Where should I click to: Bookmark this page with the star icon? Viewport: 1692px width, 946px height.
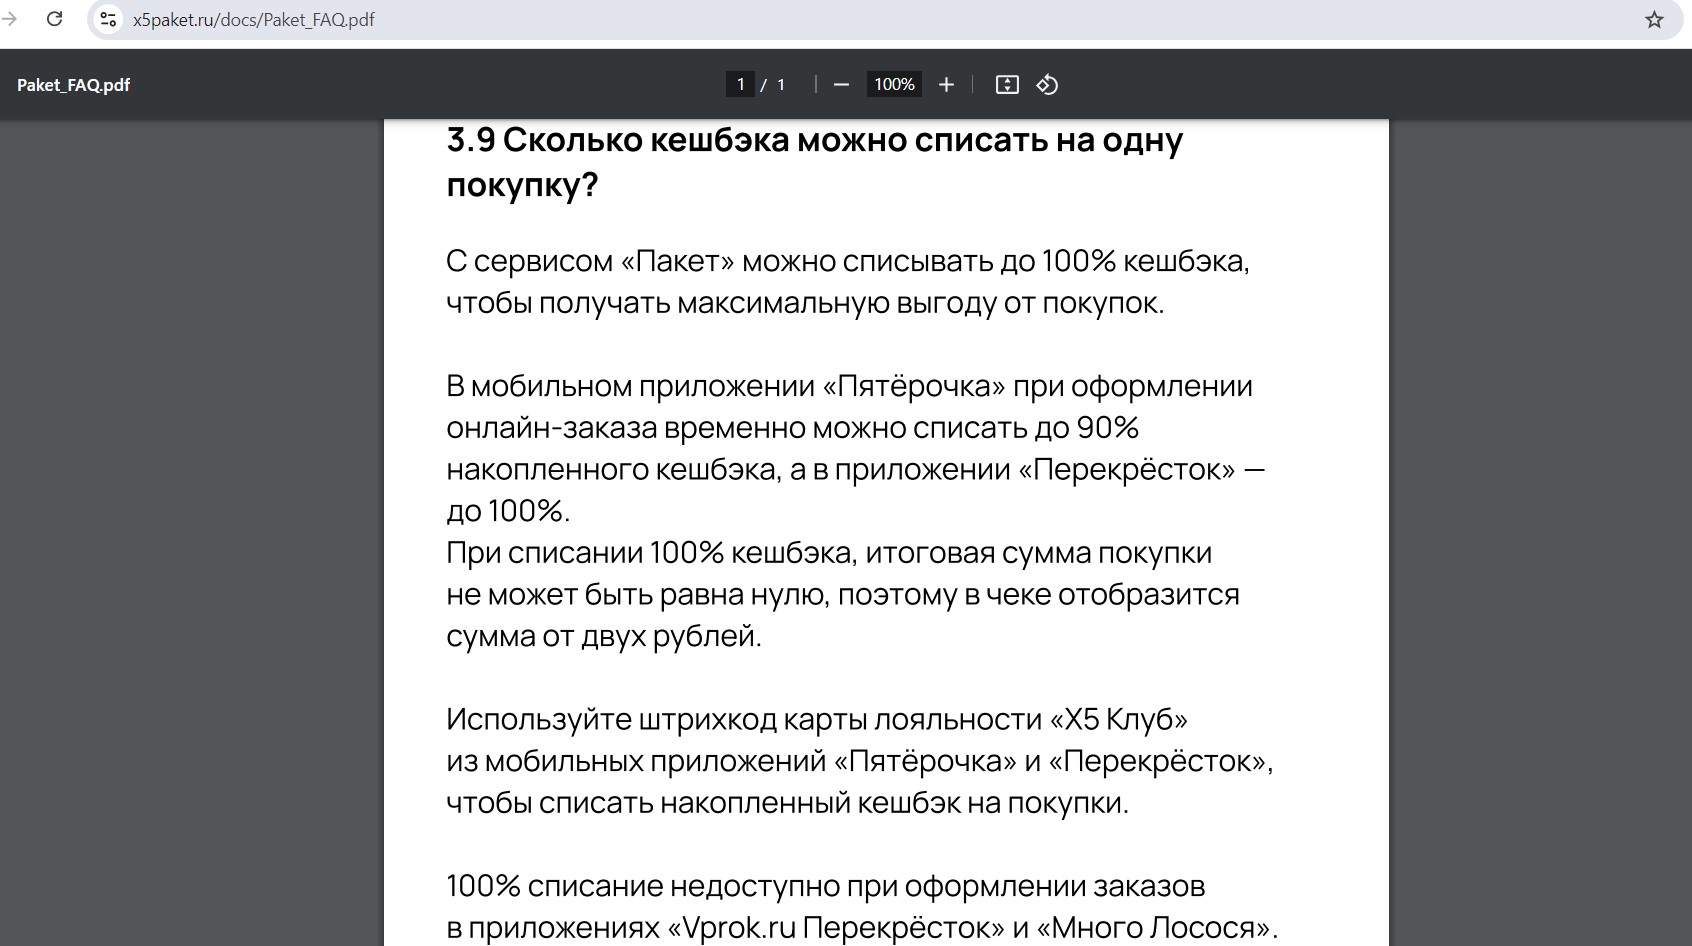click(1654, 20)
